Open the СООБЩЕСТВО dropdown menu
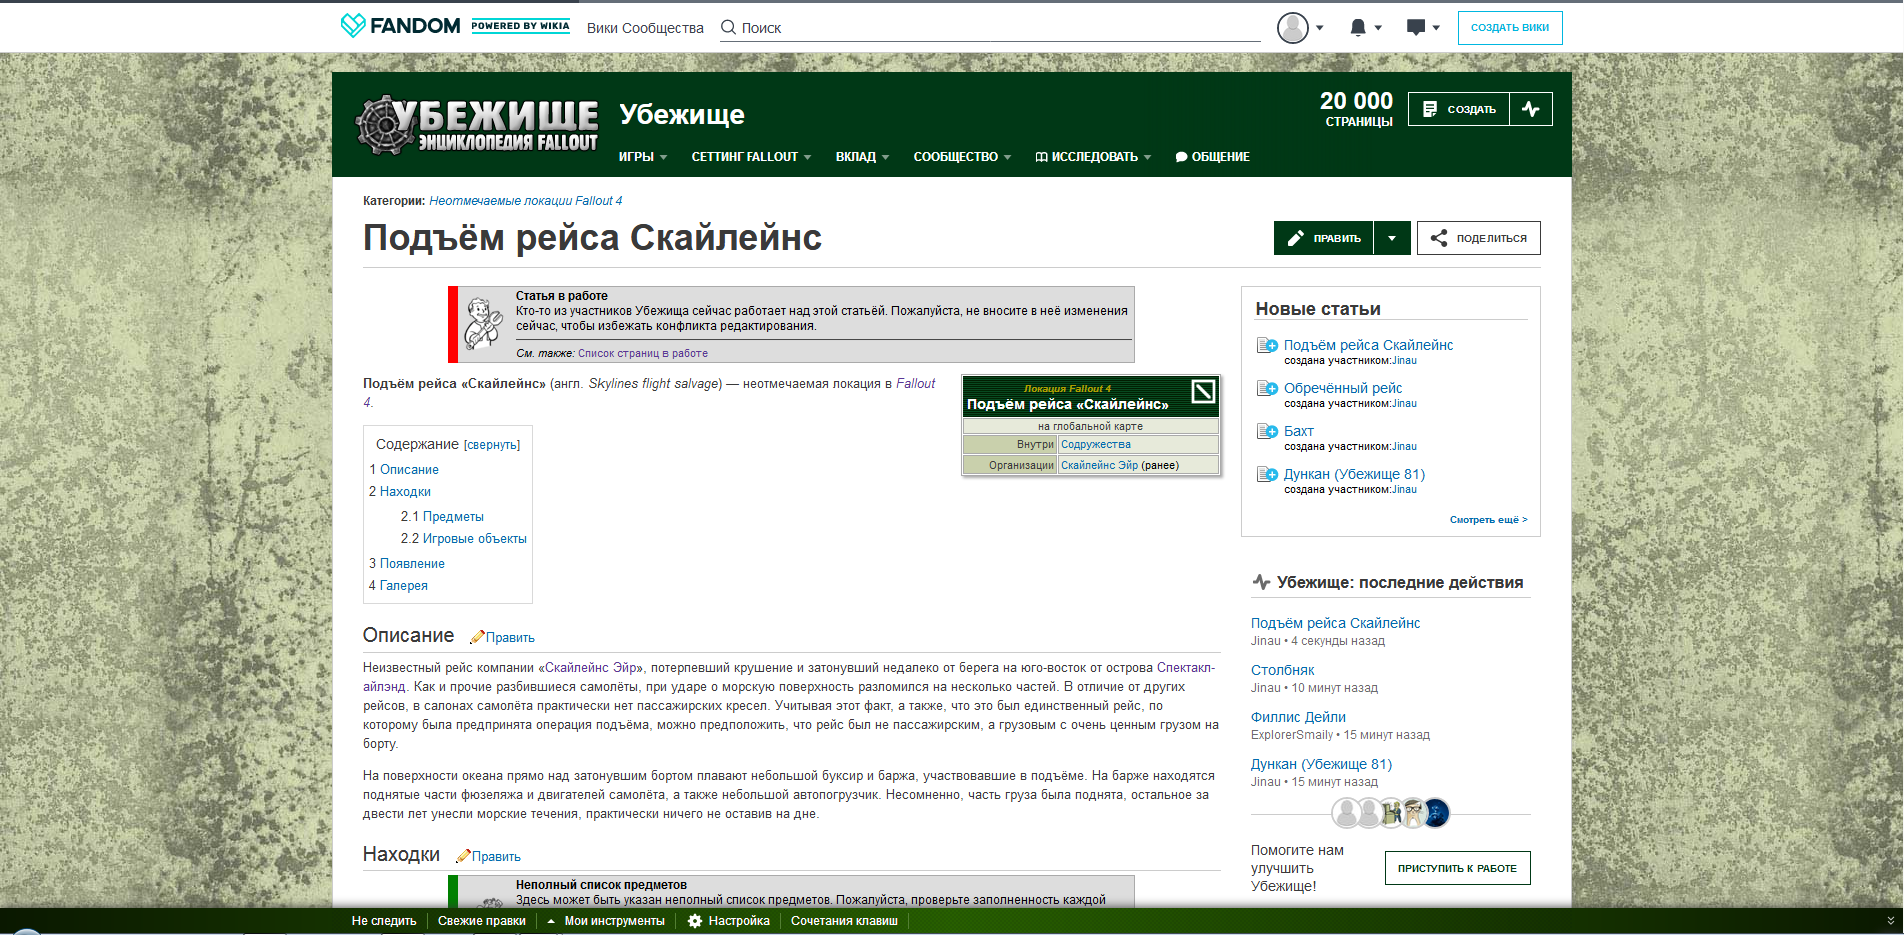1904x935 pixels. coord(962,157)
